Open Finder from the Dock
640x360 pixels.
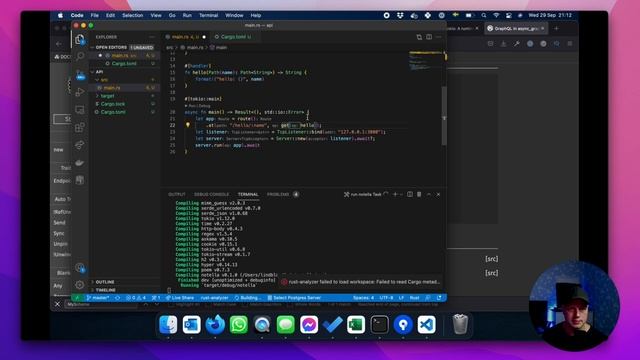[168, 325]
